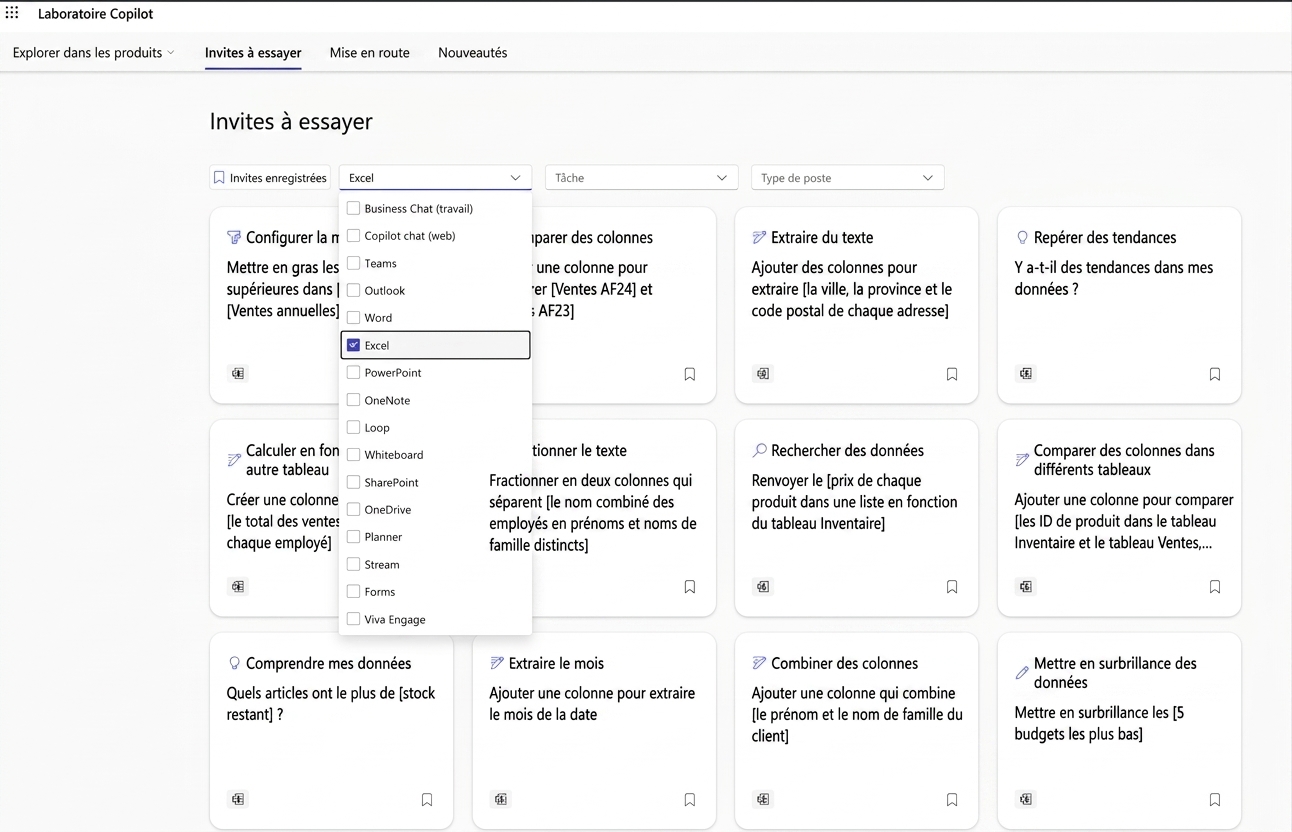Open the Nouveautés tab
1292x832 pixels.
click(472, 53)
